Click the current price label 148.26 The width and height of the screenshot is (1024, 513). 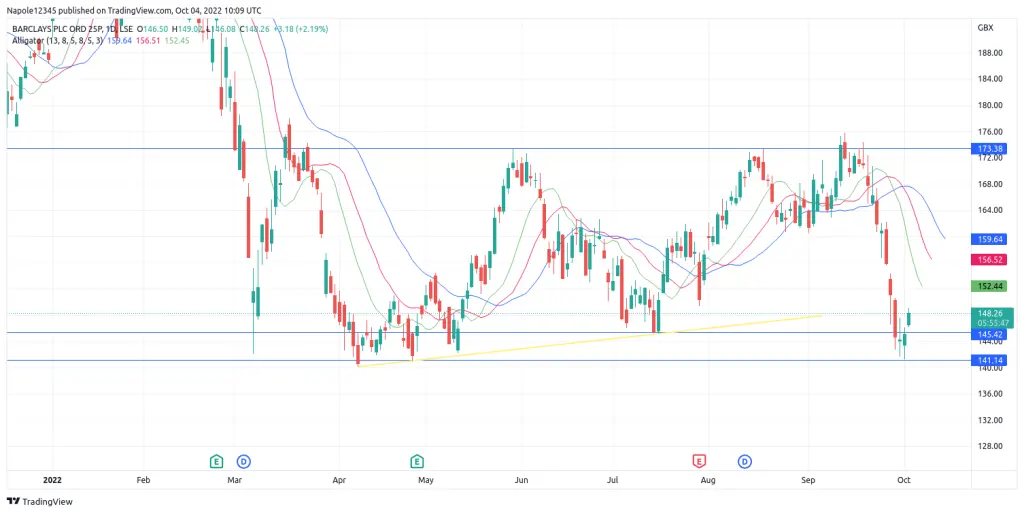pos(989,313)
